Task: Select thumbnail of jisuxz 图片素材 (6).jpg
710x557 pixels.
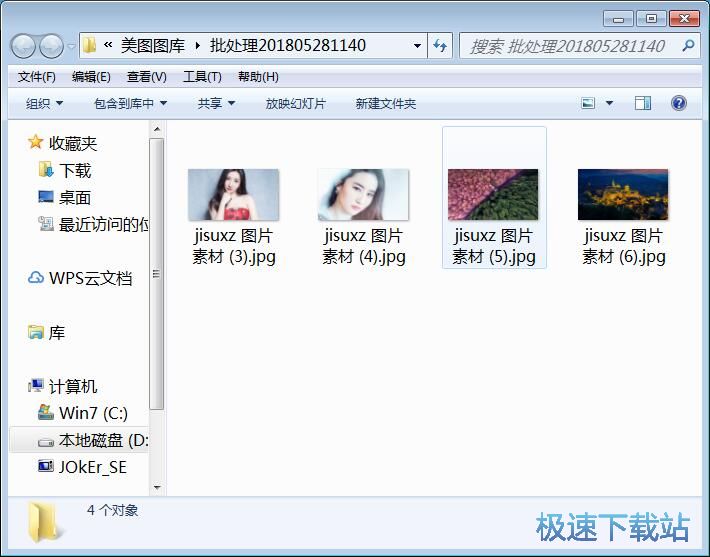Action: [623, 195]
